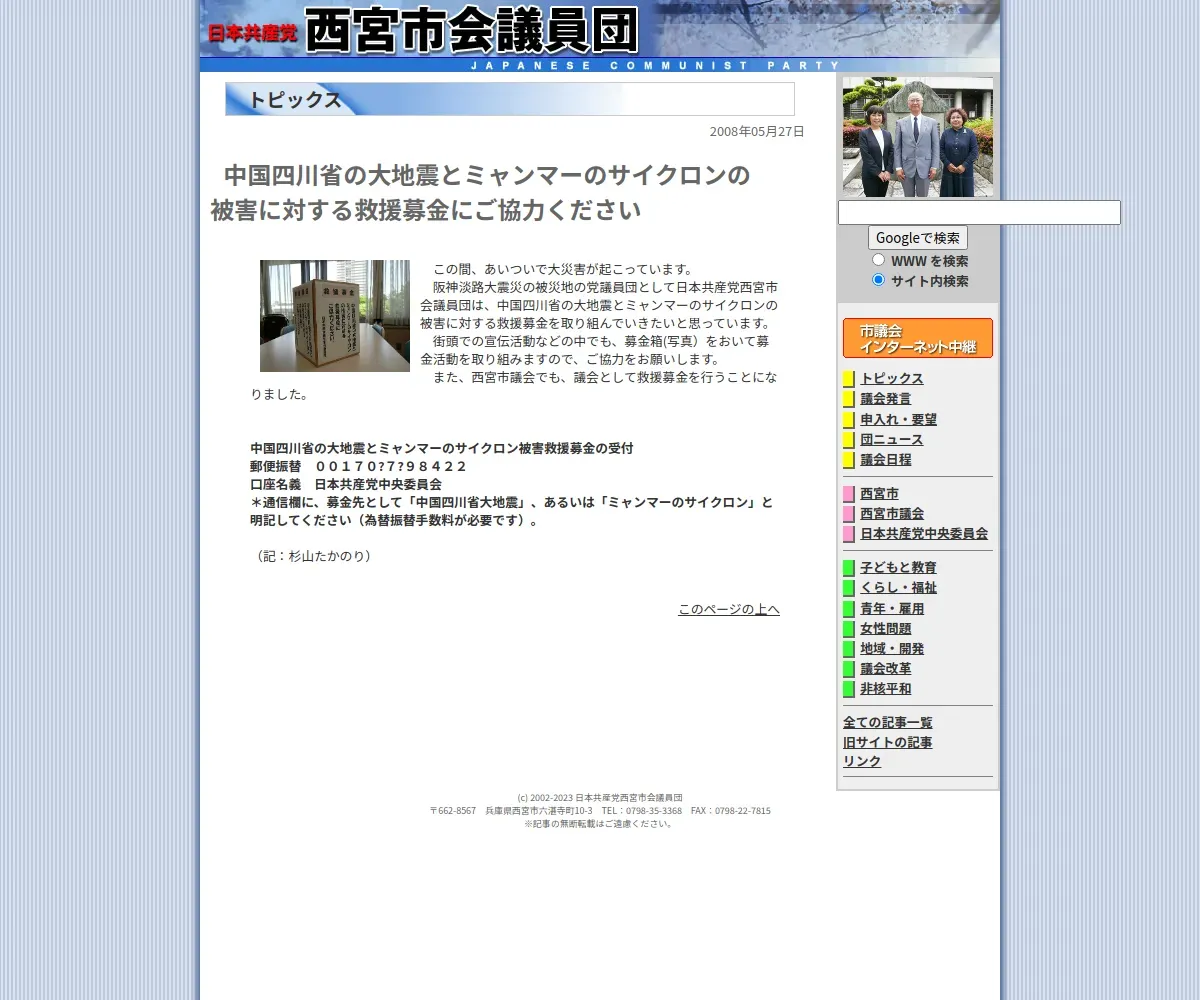The height and width of the screenshot is (1000, 1200).
Task: Visit the 西宮市 external link
Action: click(x=880, y=494)
